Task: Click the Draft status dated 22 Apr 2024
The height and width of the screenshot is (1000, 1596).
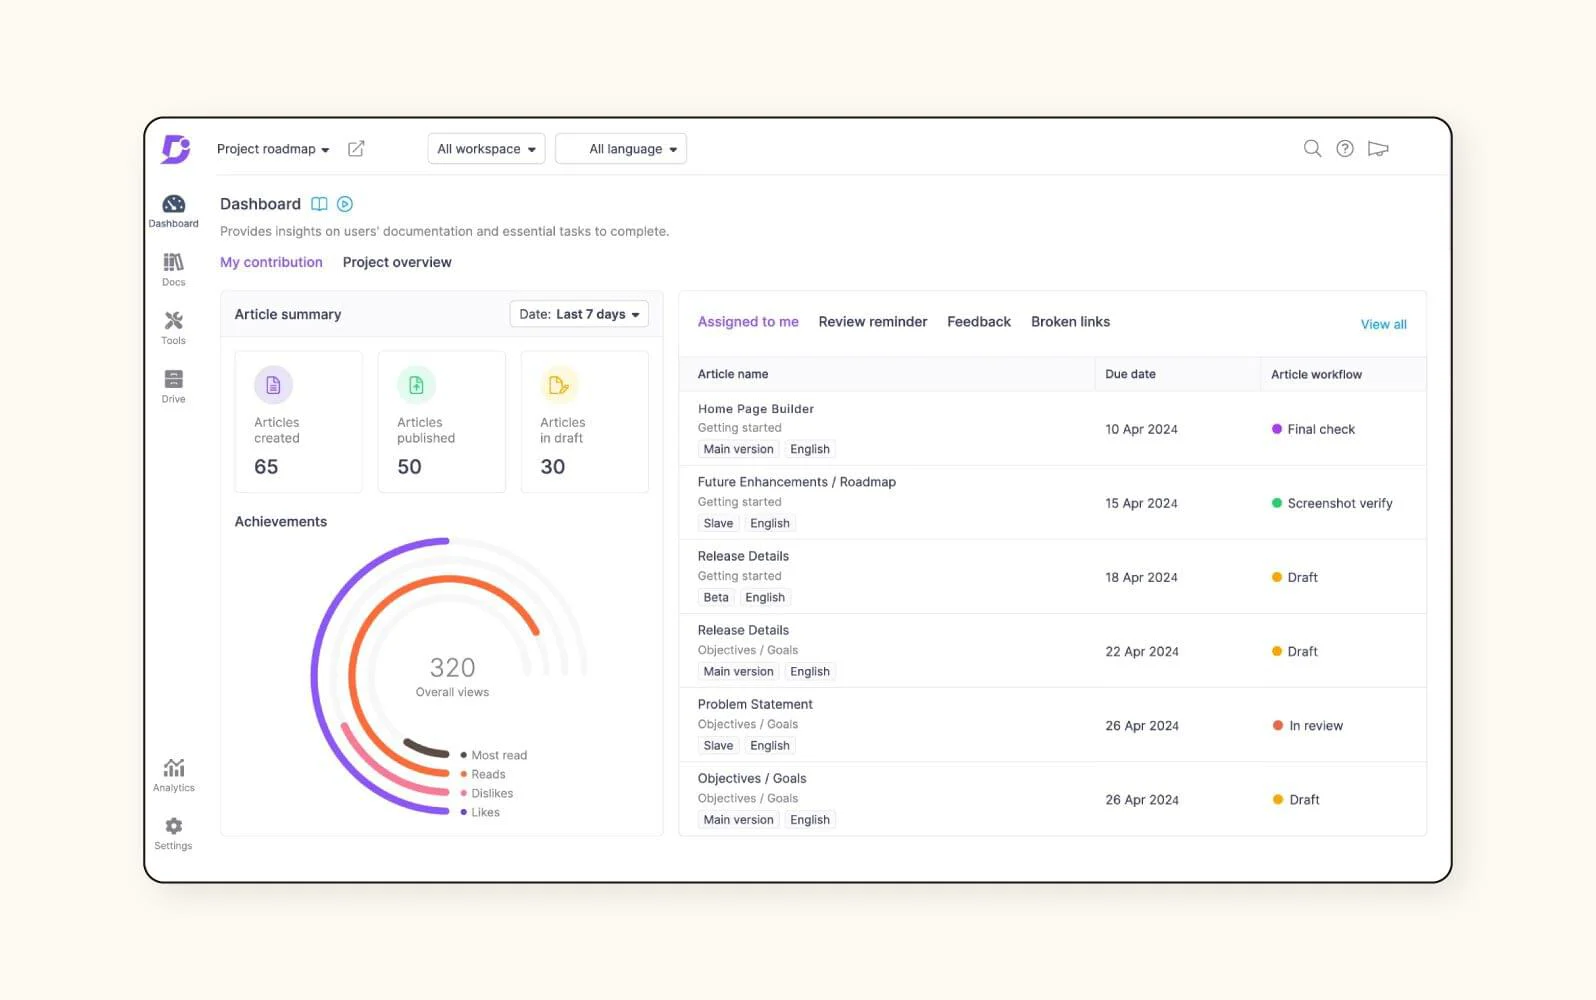Action: point(1295,651)
